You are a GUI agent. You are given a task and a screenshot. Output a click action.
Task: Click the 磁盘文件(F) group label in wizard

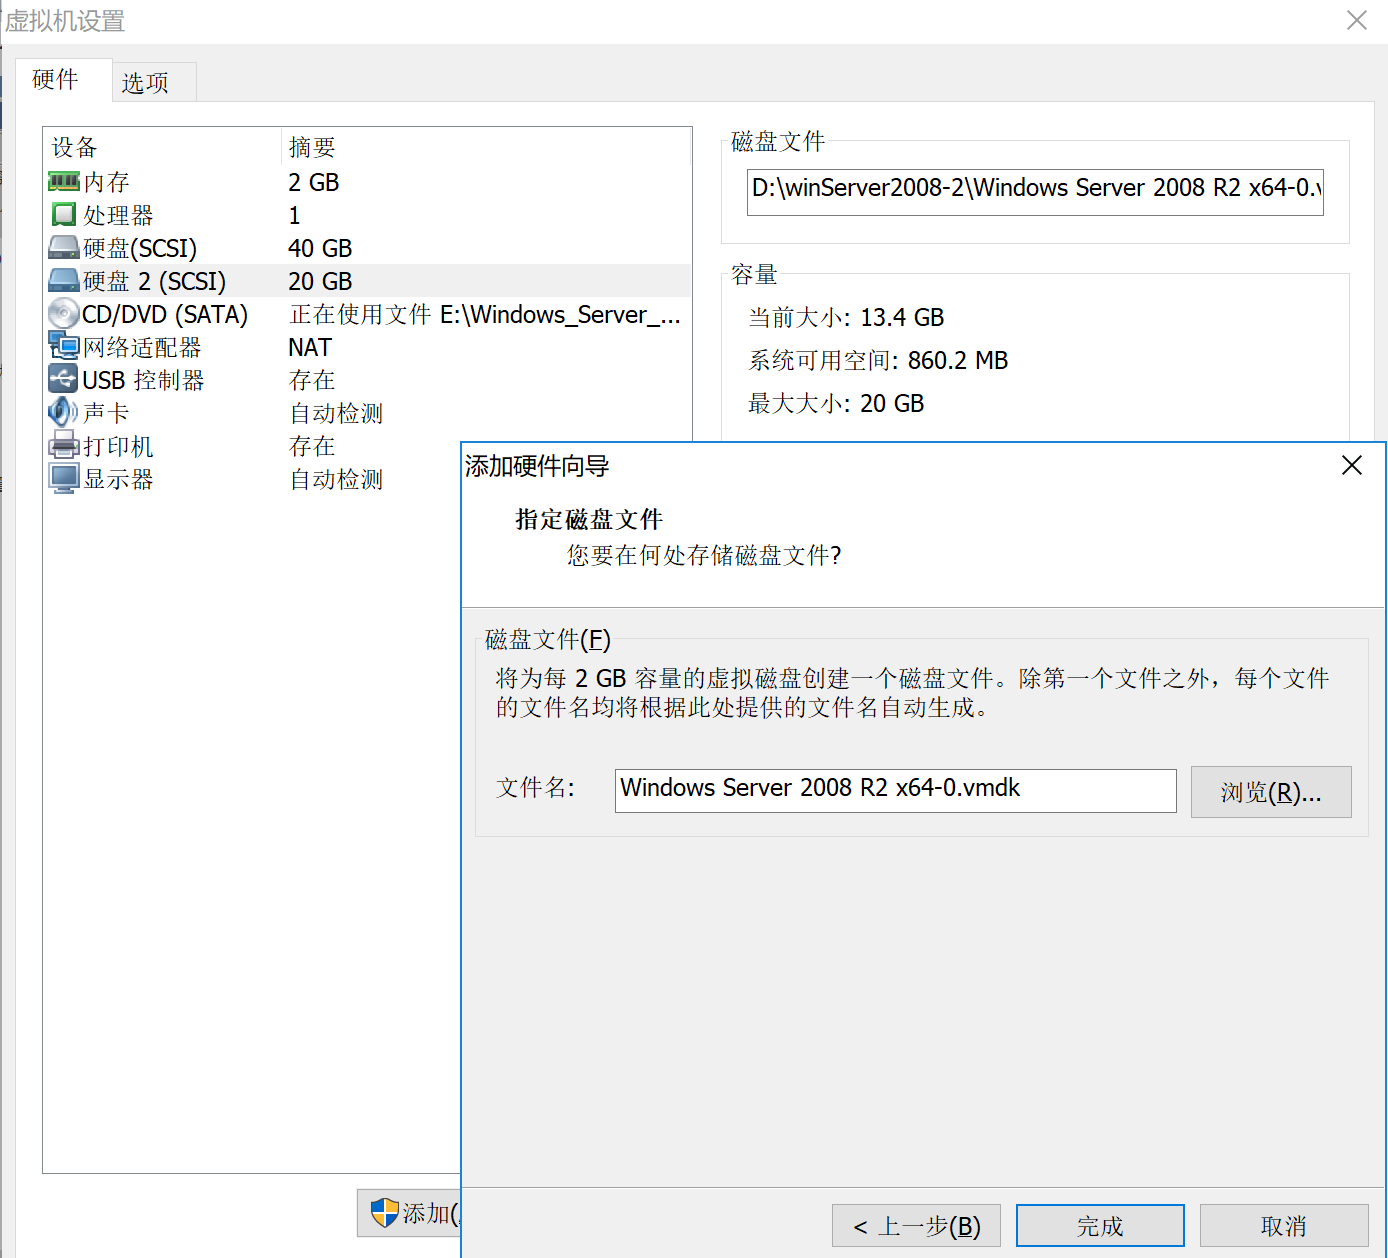tap(548, 639)
